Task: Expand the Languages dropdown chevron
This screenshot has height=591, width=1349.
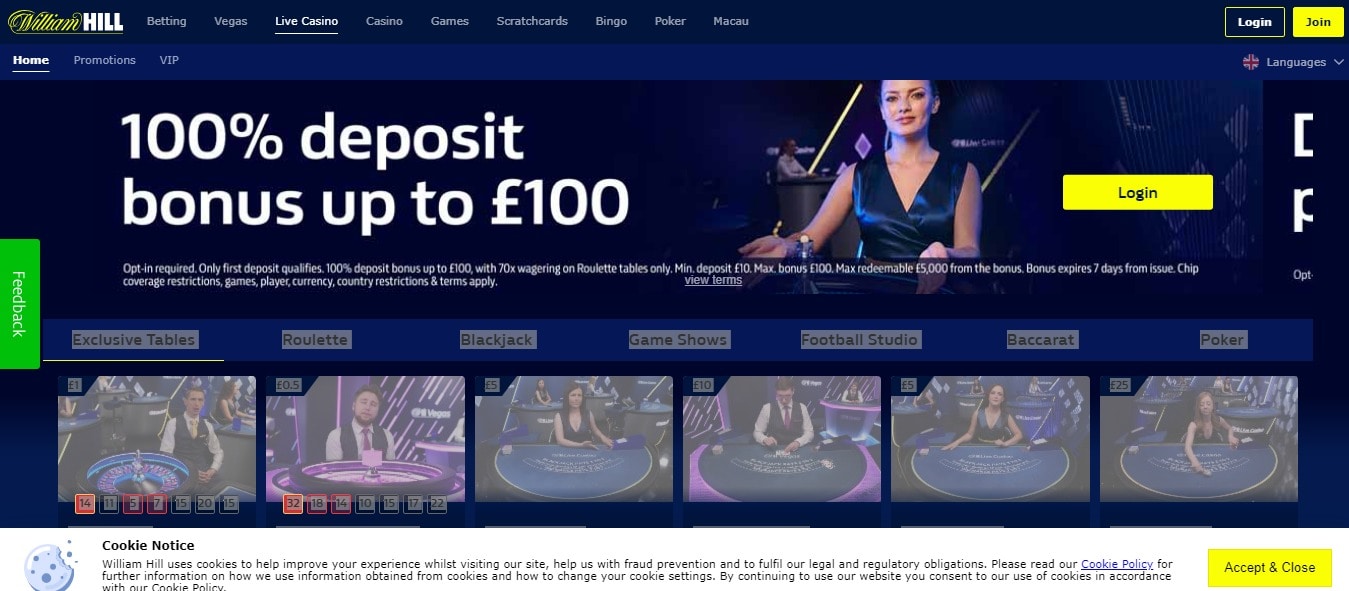Action: (x=1338, y=62)
